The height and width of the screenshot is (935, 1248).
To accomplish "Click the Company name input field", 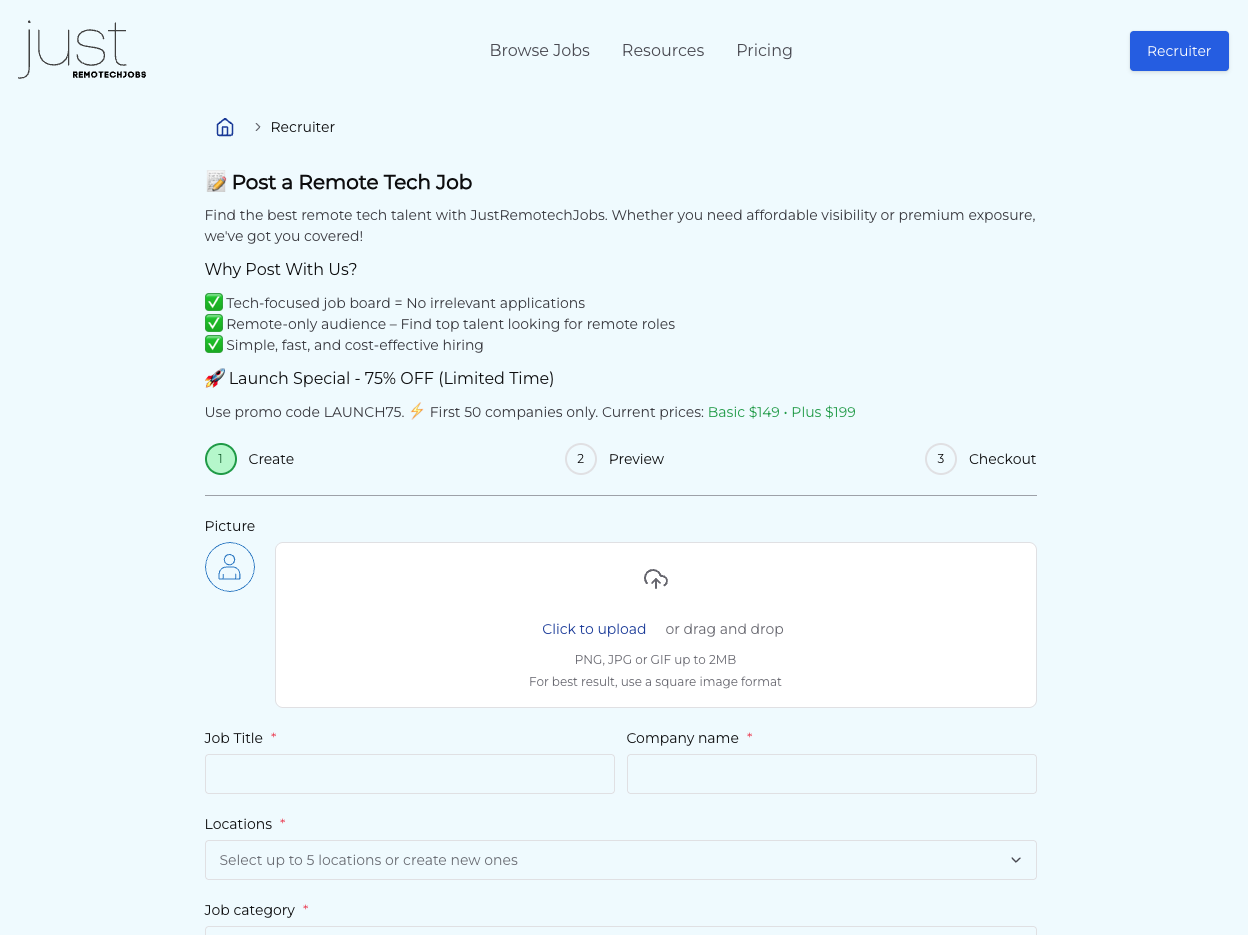I will pyautogui.click(x=831, y=774).
